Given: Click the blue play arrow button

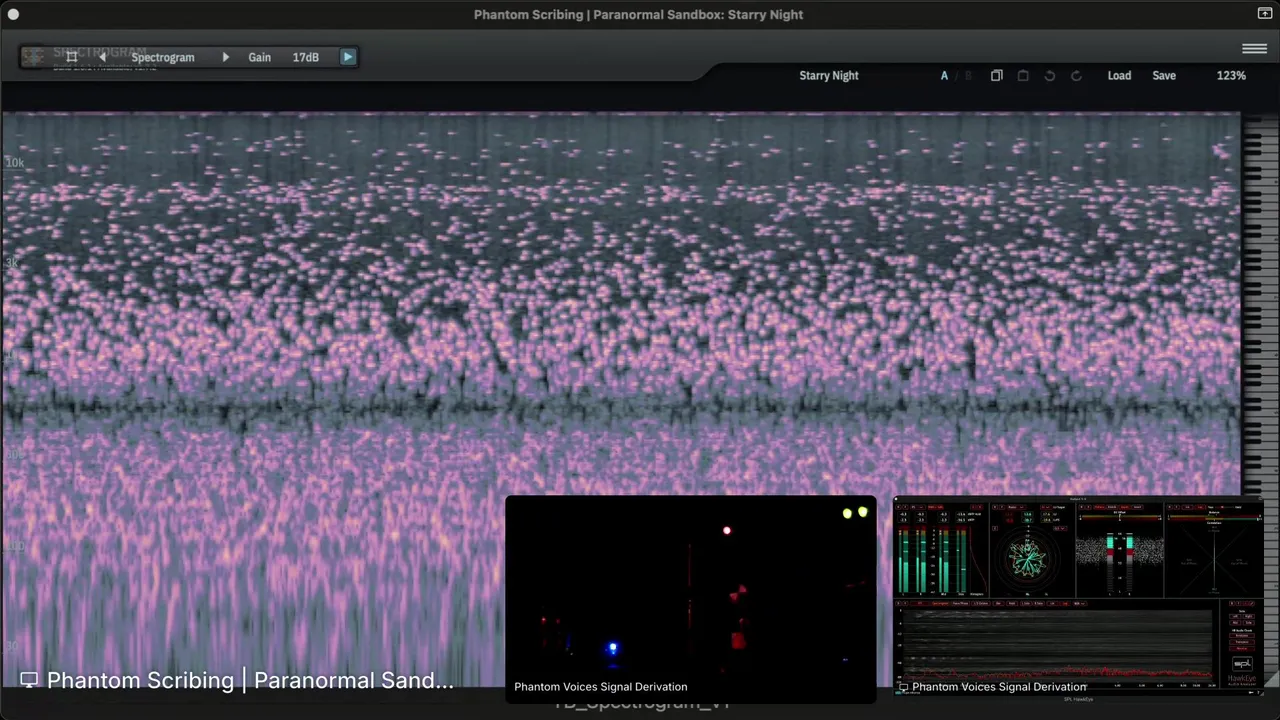Looking at the screenshot, I should tap(348, 57).
